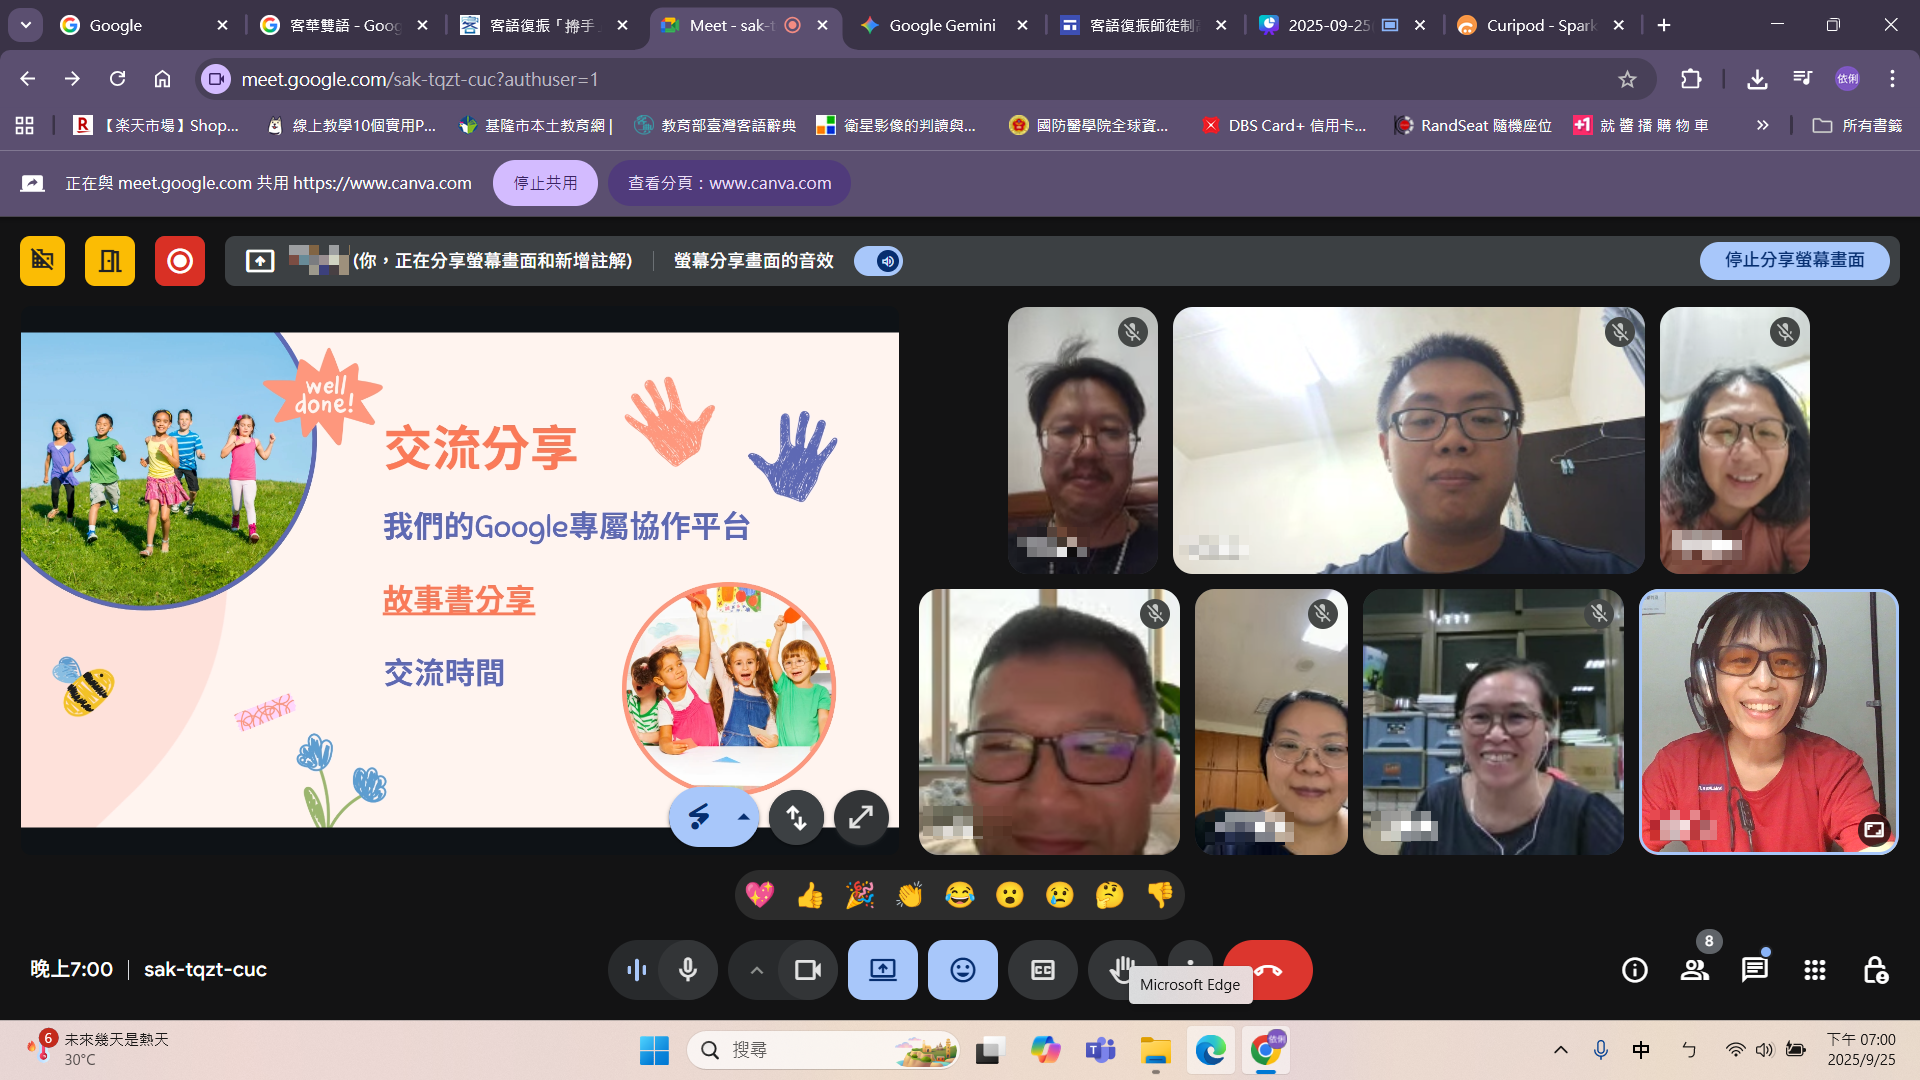This screenshot has width=1920, height=1080.
Task: Turn off the camera button
Action: click(x=807, y=970)
